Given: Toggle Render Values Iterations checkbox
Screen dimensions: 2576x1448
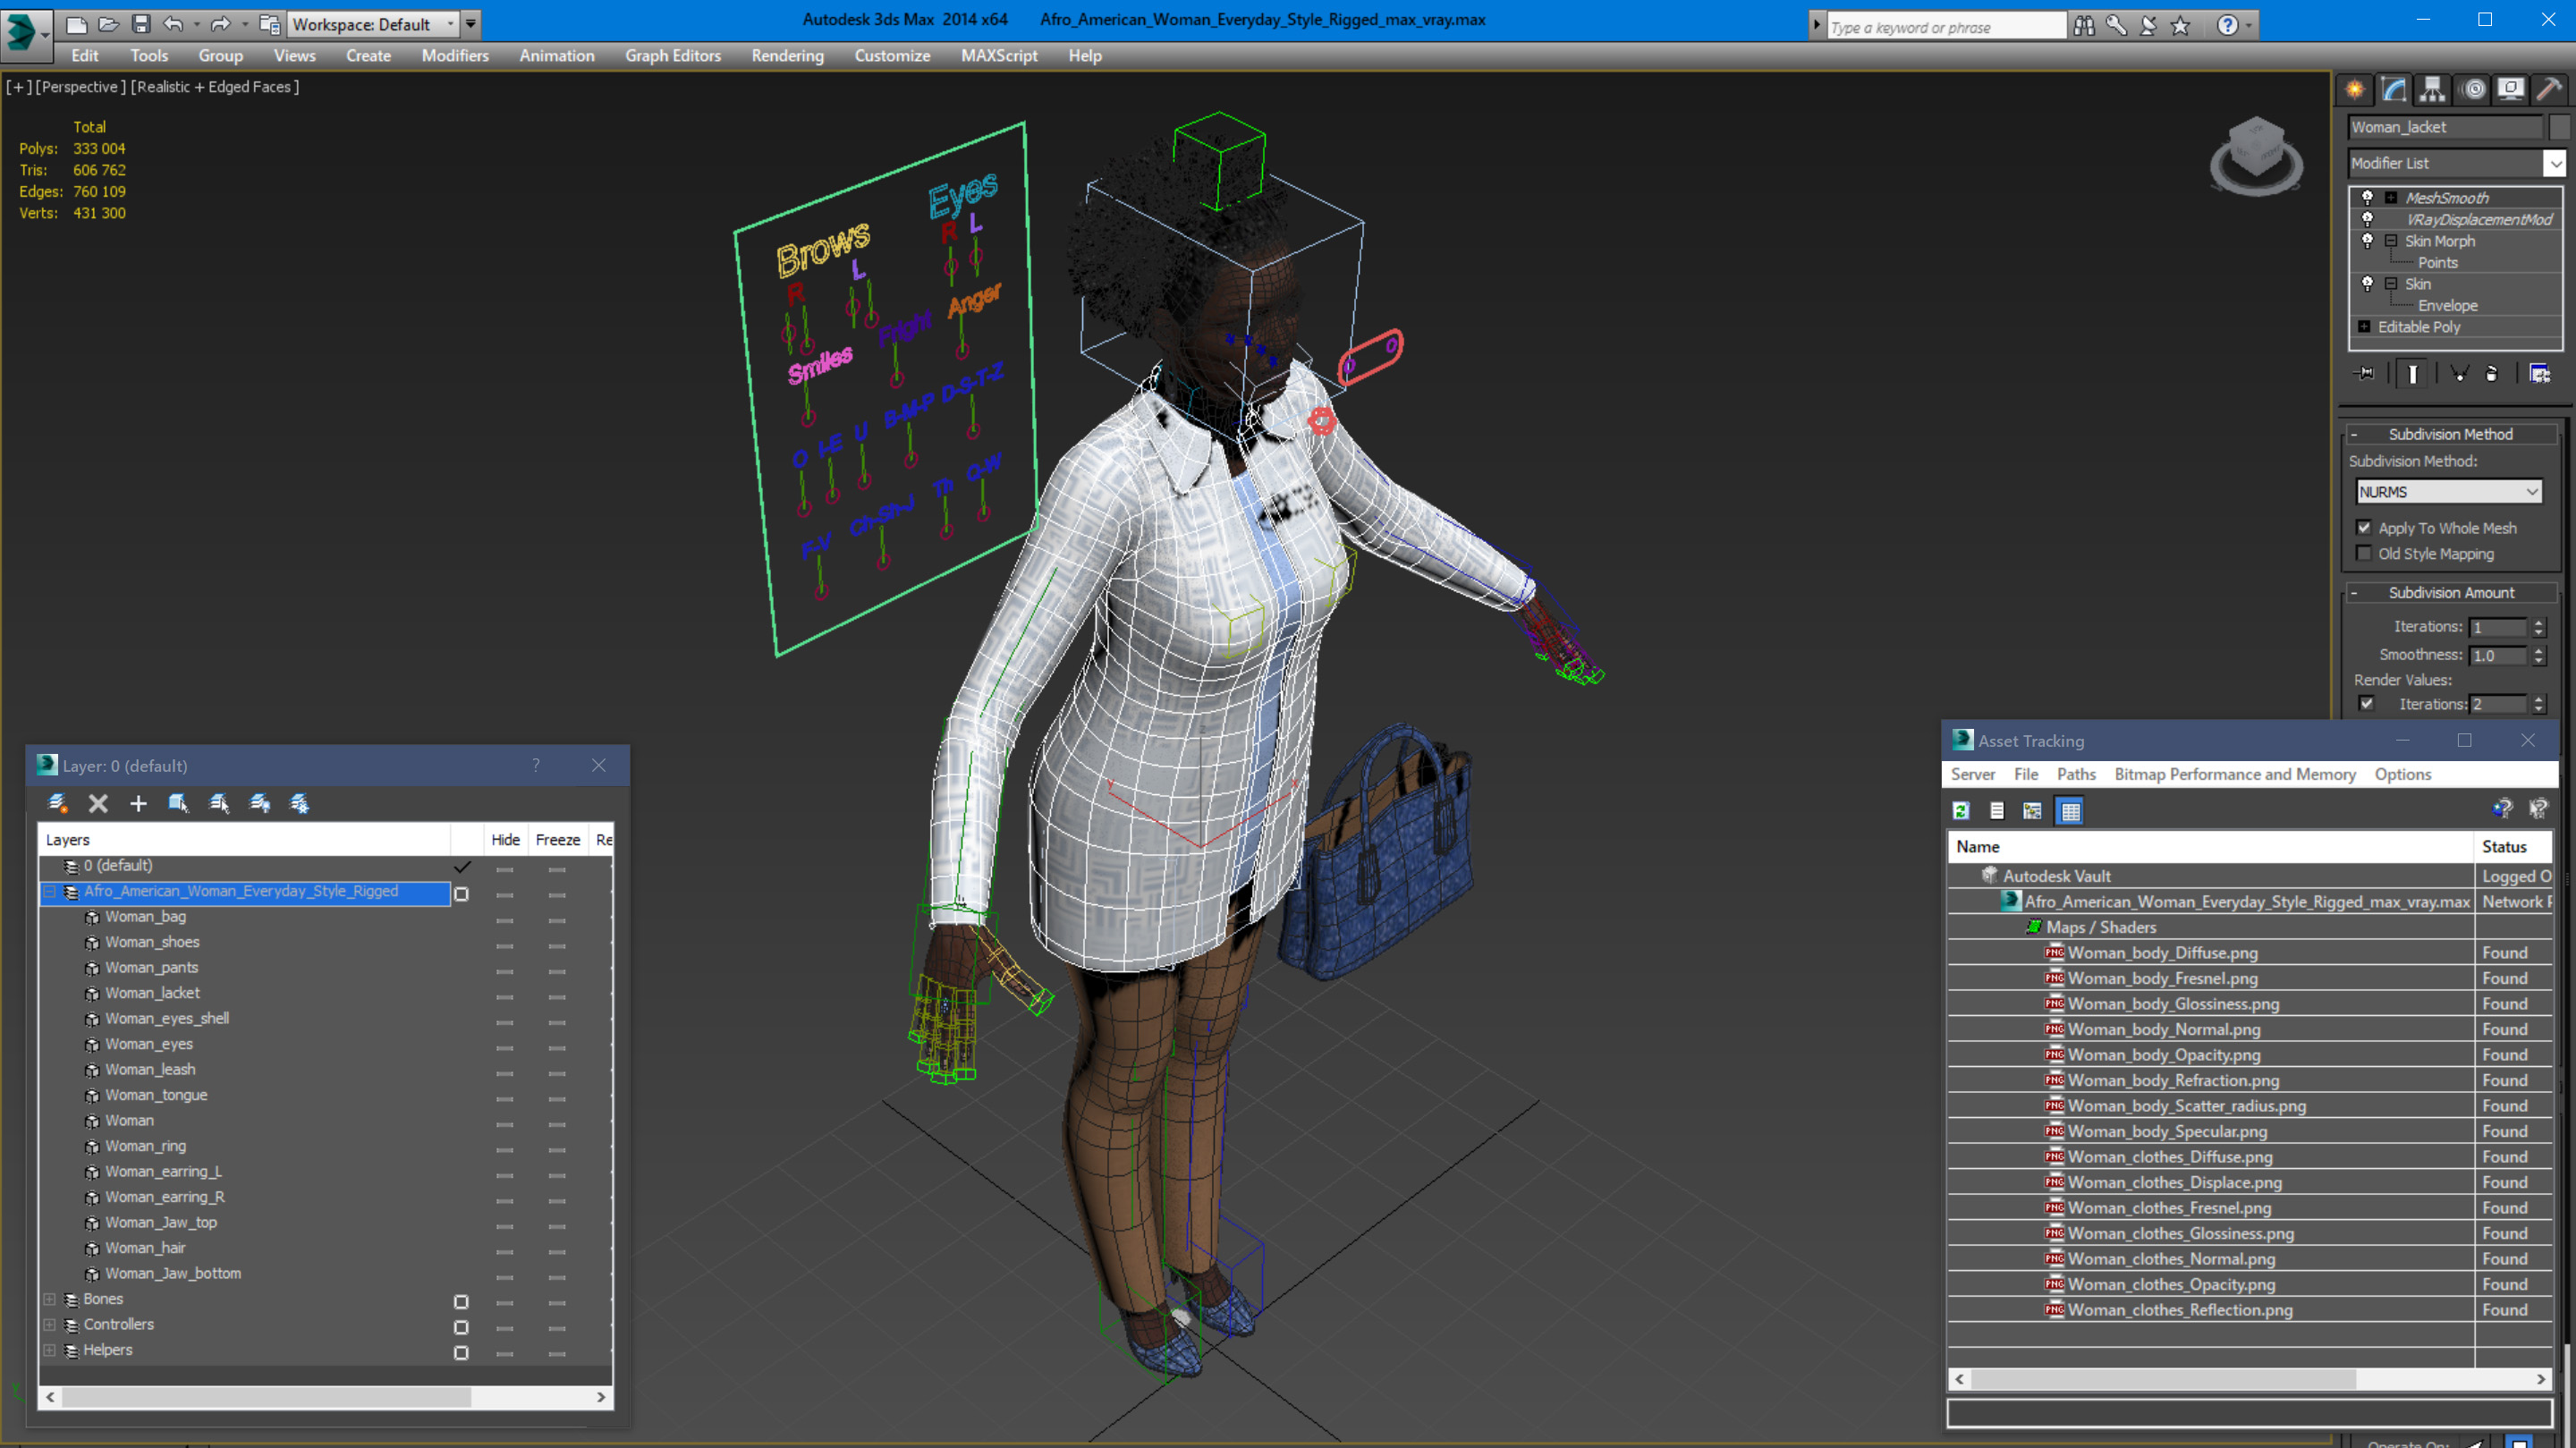Looking at the screenshot, I should [x=2366, y=704].
